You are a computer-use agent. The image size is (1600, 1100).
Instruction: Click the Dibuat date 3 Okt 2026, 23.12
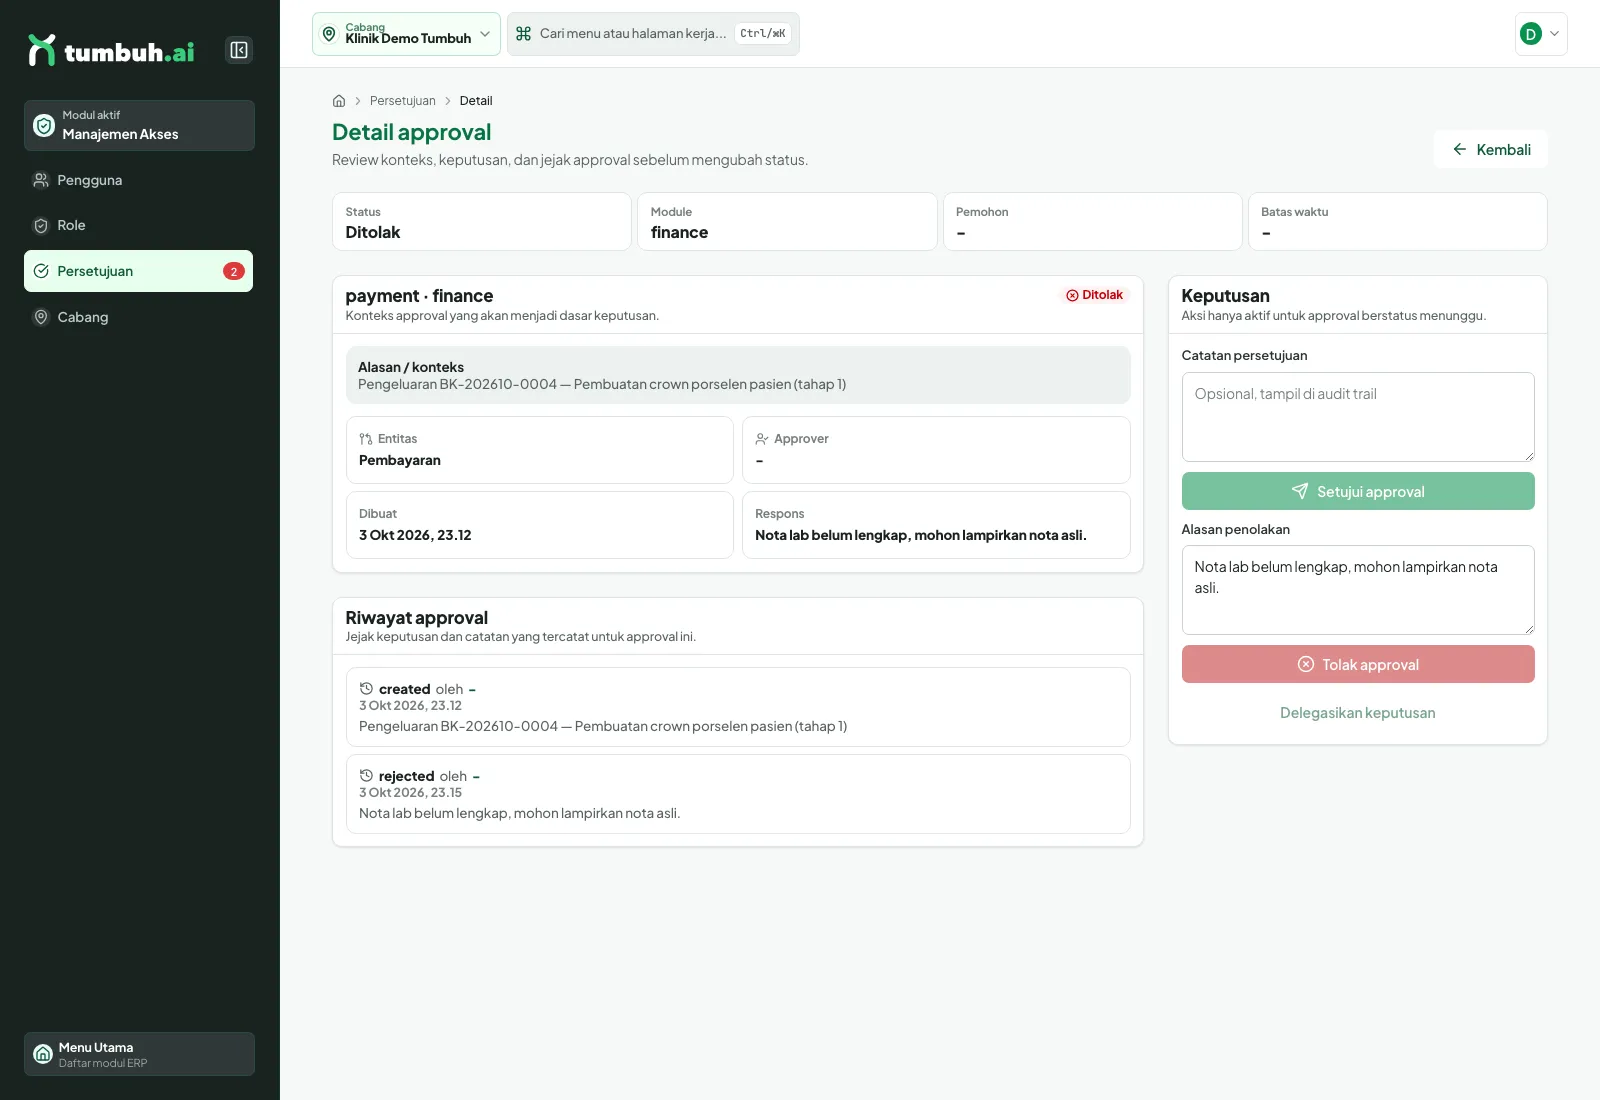pos(415,535)
